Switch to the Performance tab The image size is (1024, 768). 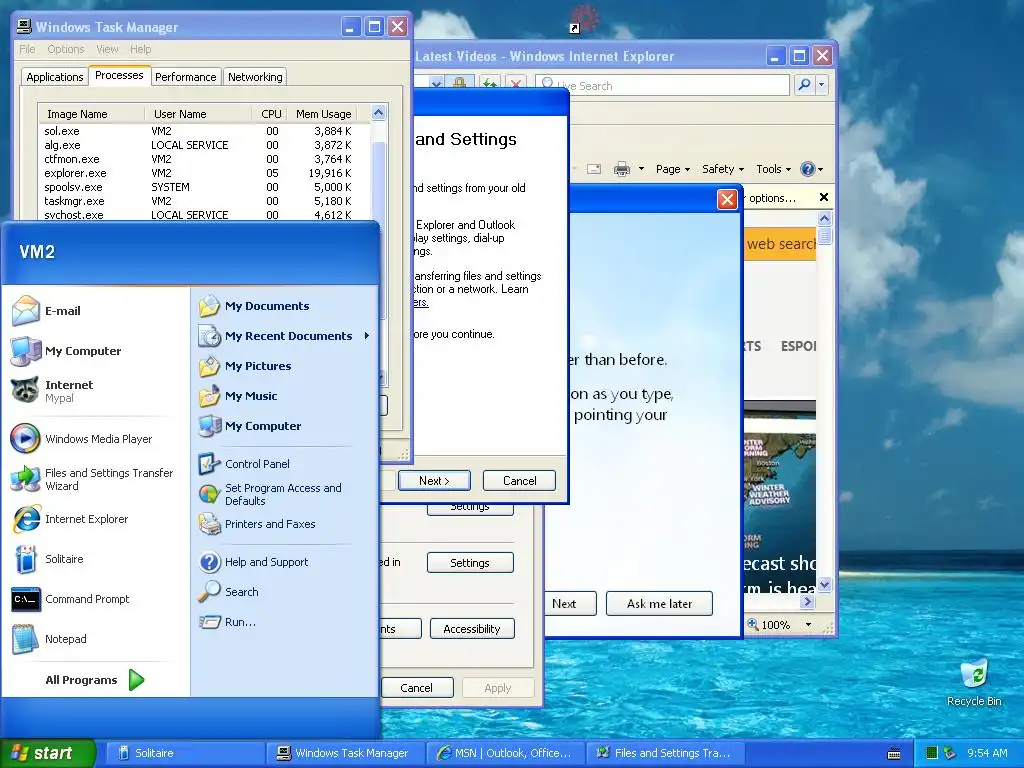(185, 76)
